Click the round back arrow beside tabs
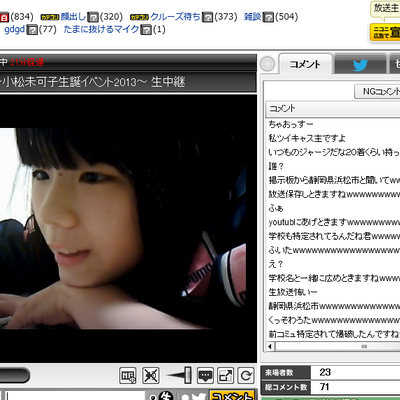Screen dimensions: 400x400 [267, 64]
